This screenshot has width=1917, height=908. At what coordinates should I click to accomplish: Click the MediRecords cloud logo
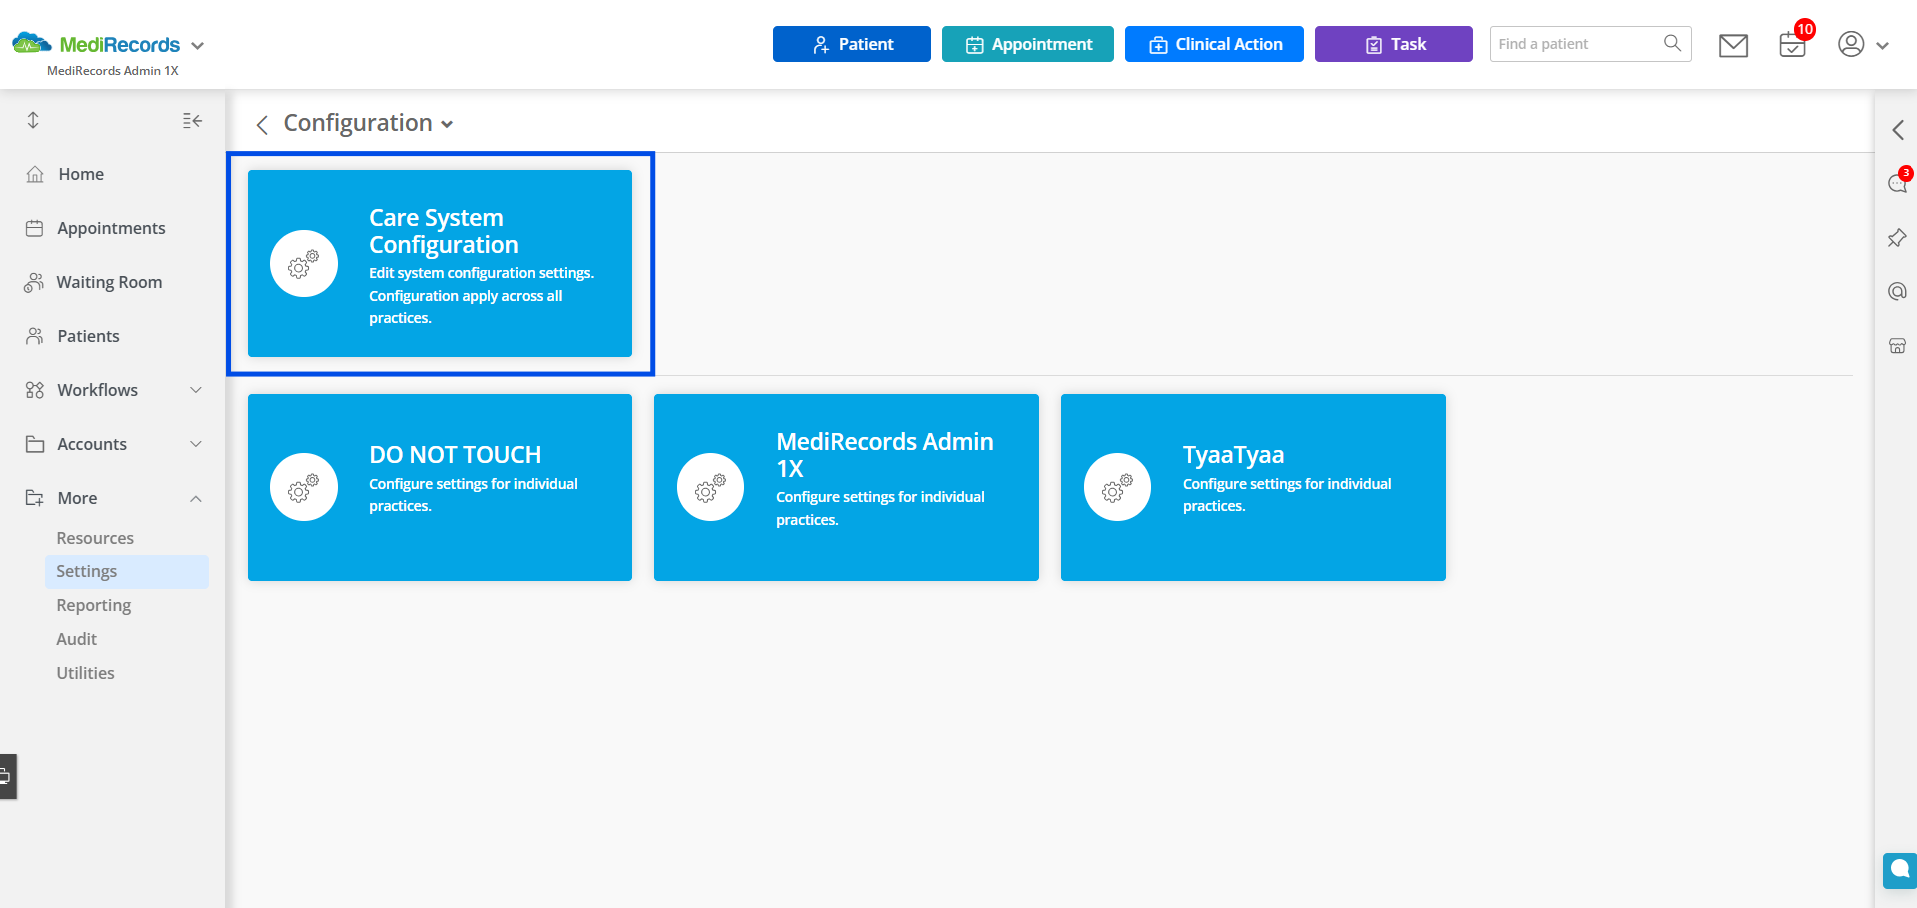coord(32,44)
